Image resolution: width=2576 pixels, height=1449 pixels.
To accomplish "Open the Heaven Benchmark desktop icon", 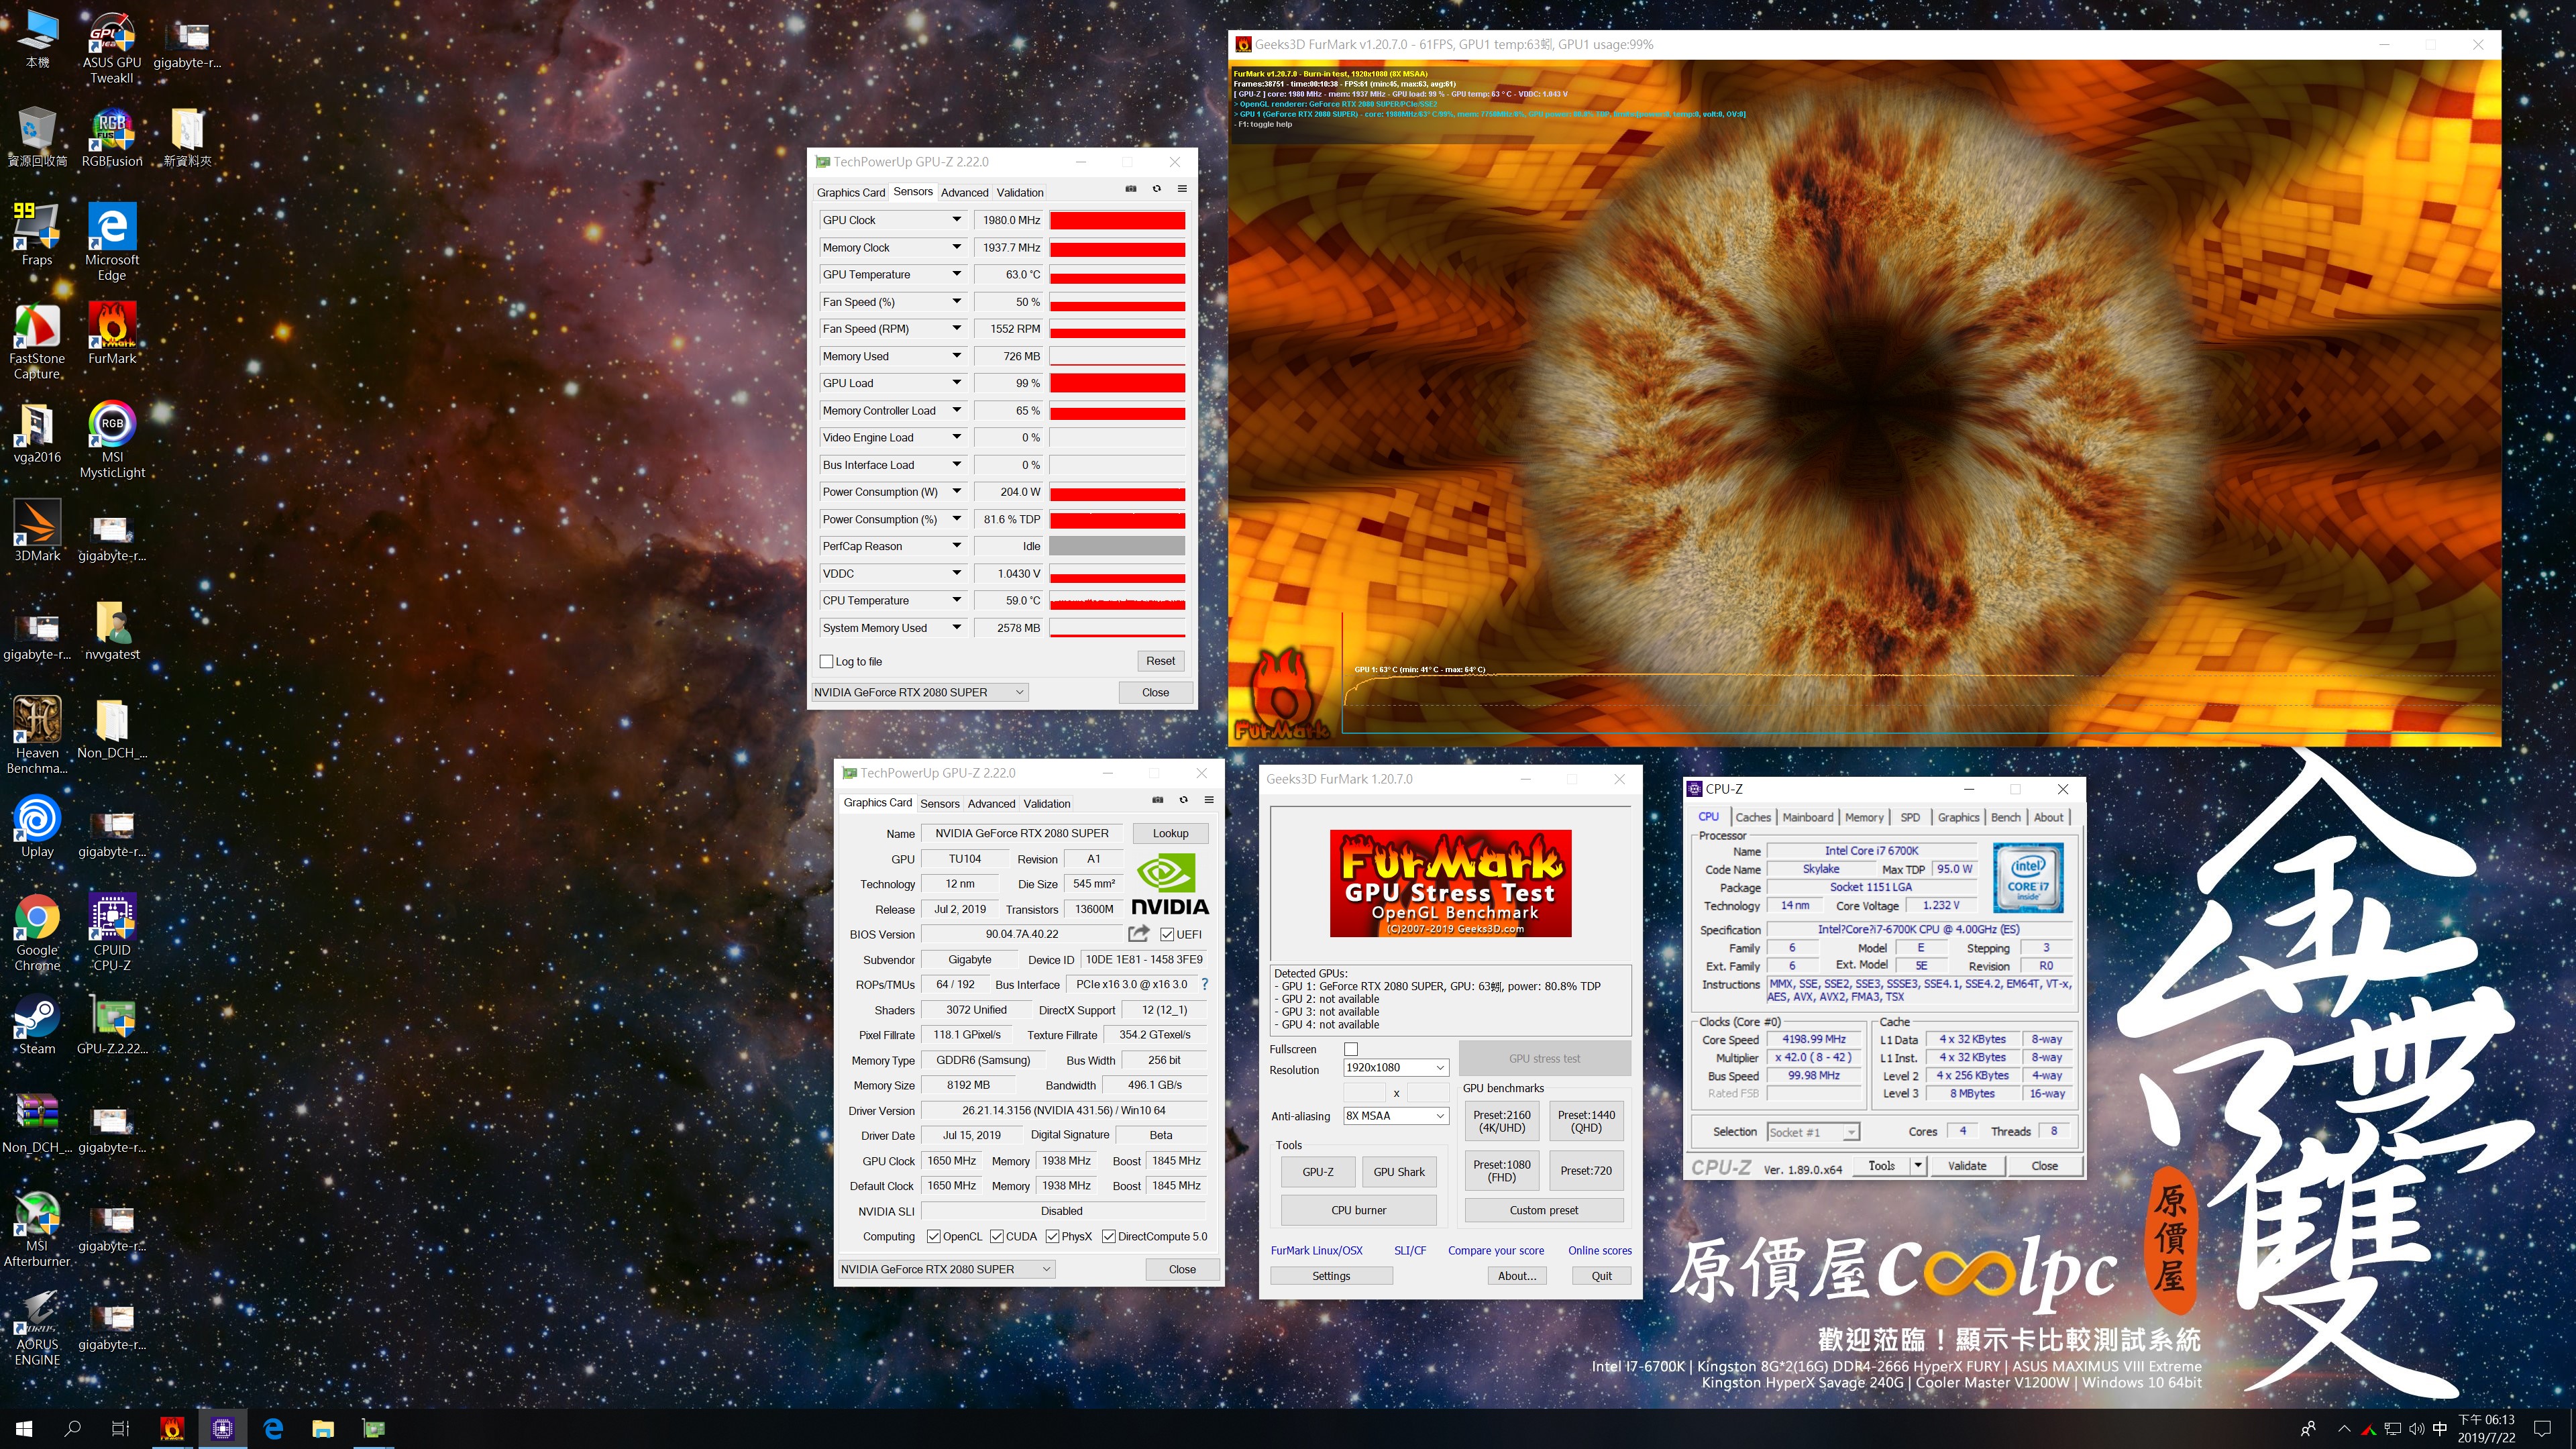I will pos(37,736).
